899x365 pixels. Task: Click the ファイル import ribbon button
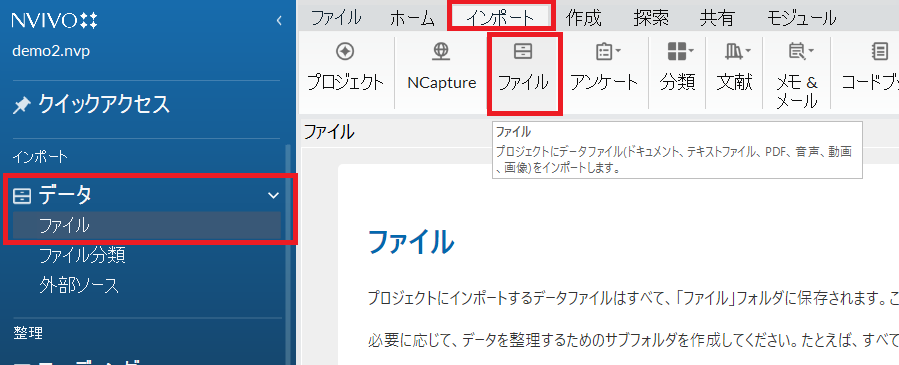tap(523, 73)
